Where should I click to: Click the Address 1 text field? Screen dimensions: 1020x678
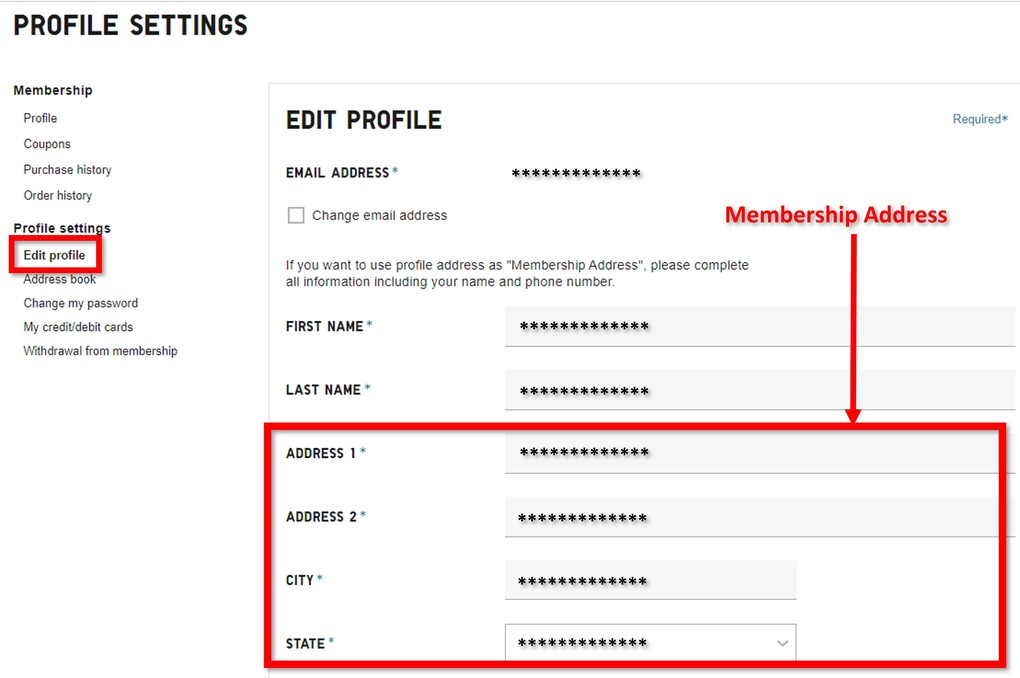click(750, 454)
